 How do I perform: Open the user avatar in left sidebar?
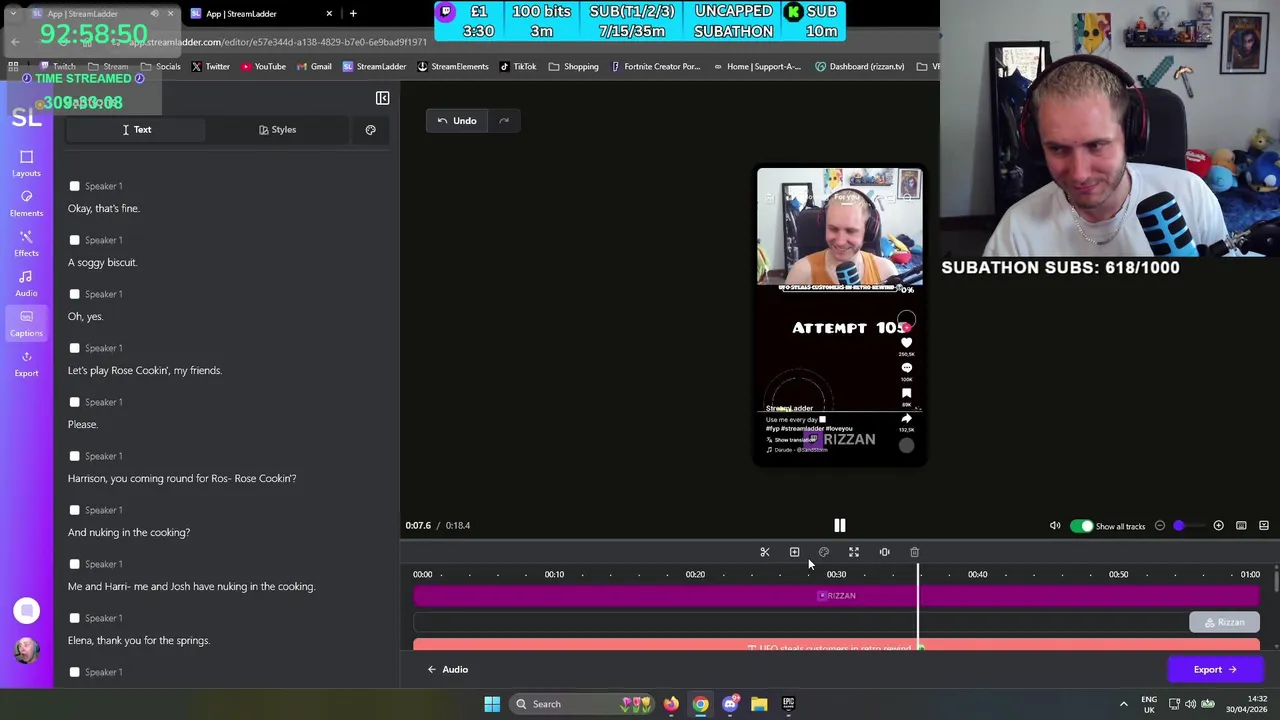coord(26,650)
